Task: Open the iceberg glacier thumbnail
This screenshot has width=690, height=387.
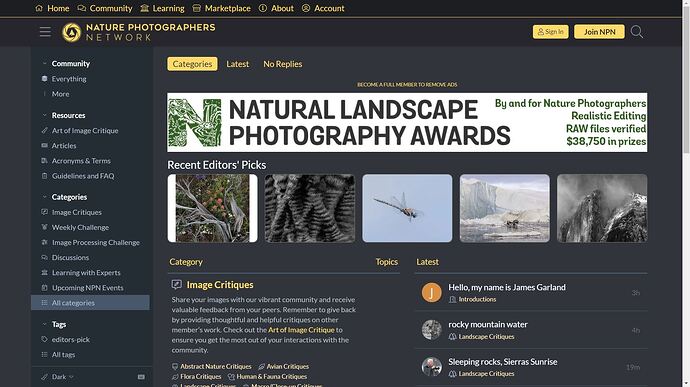Action: click(x=505, y=208)
